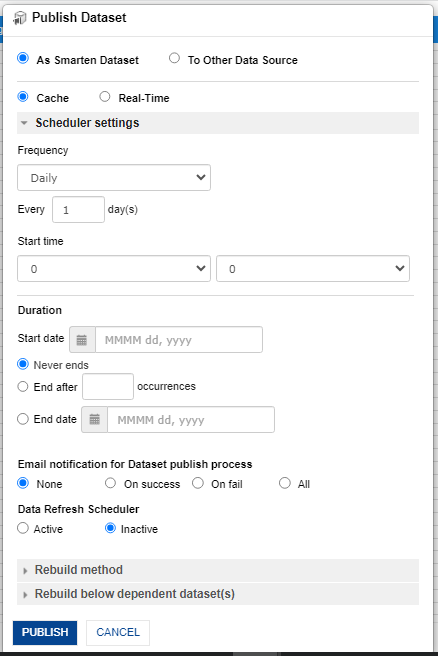Expand Rebuild below dependent dataset(s) section

pos(218,594)
